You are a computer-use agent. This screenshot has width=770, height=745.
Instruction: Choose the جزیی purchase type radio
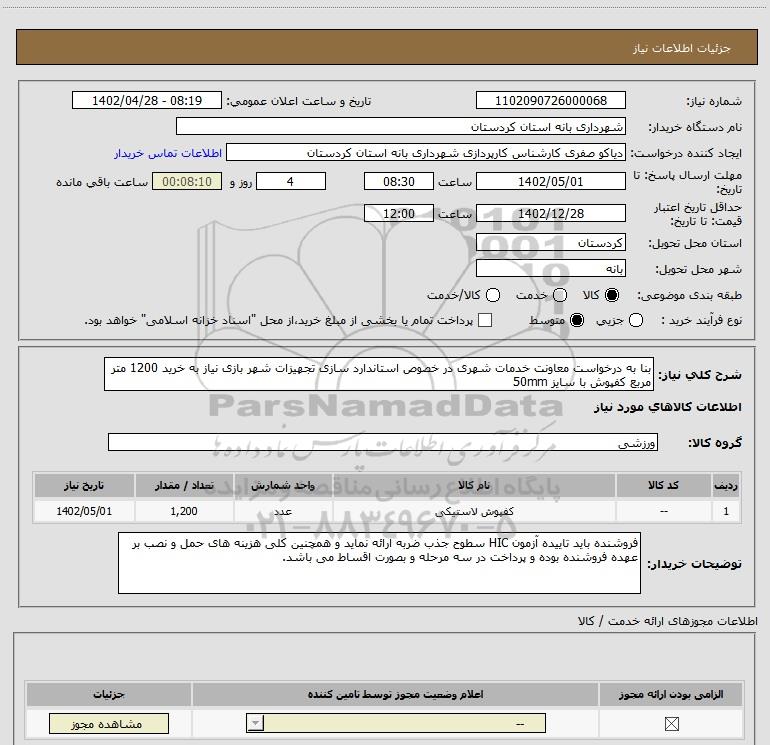point(635,320)
